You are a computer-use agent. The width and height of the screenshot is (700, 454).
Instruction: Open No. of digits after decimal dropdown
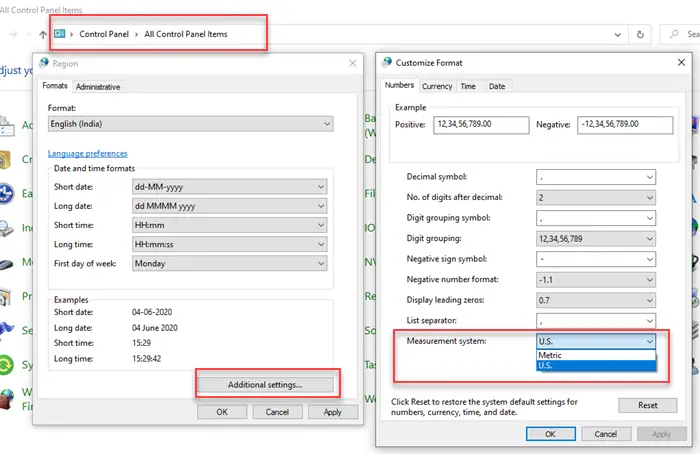596,197
